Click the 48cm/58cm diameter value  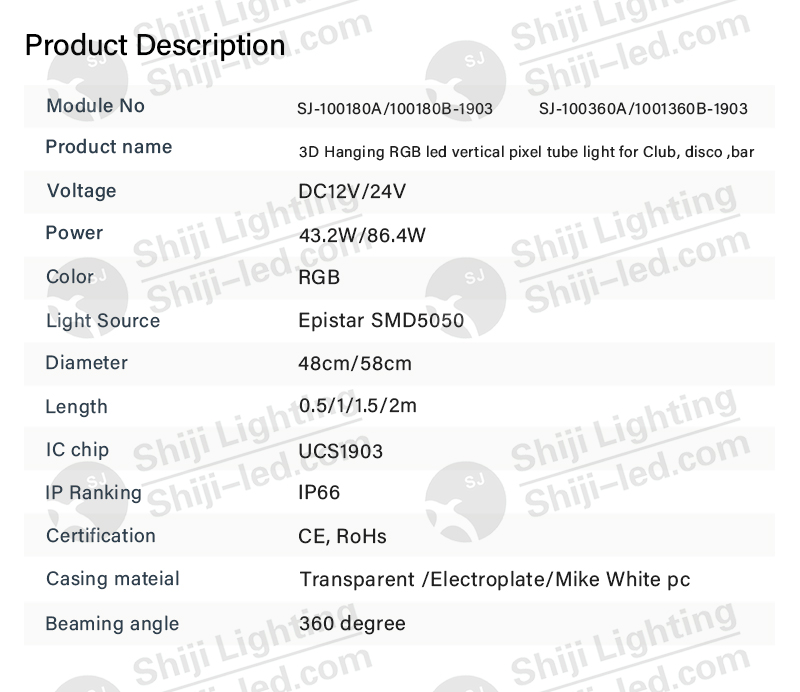(x=355, y=363)
